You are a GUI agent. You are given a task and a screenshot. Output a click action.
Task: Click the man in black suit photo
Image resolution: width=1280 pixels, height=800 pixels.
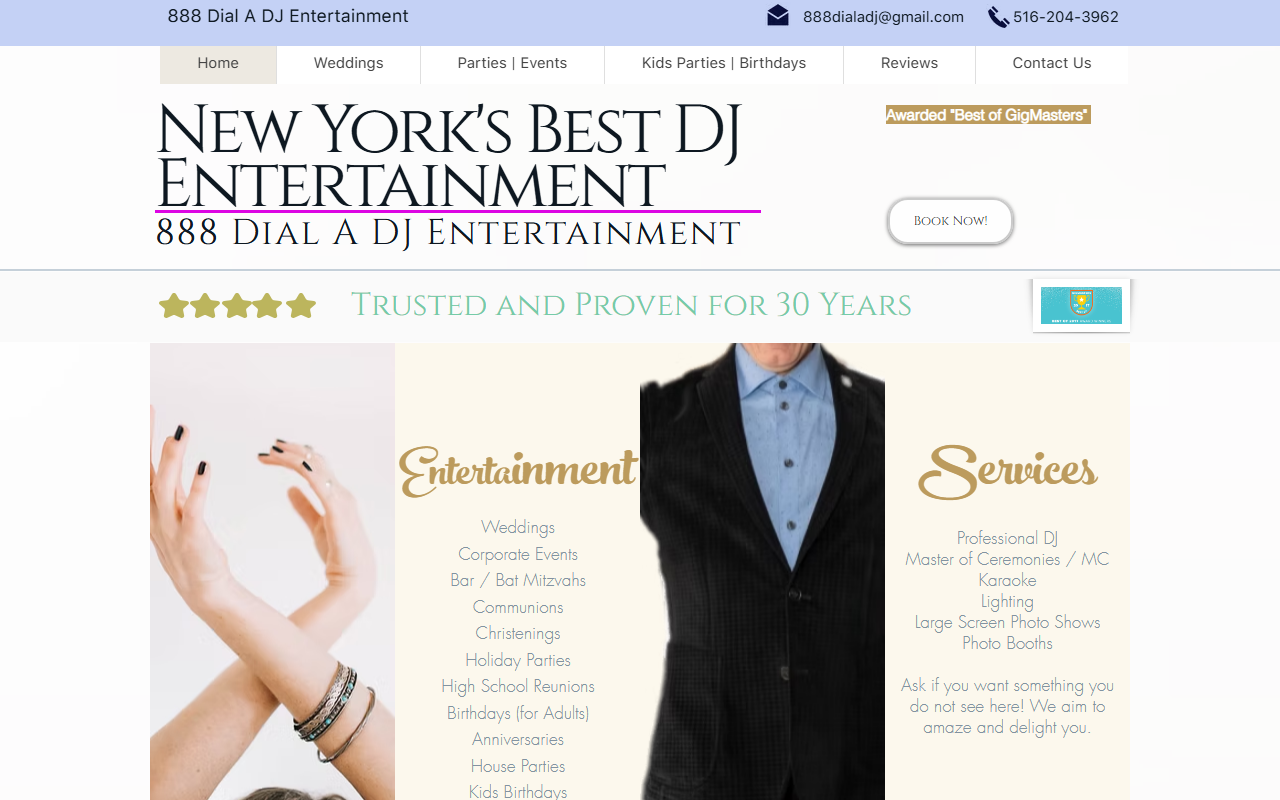[762, 571]
